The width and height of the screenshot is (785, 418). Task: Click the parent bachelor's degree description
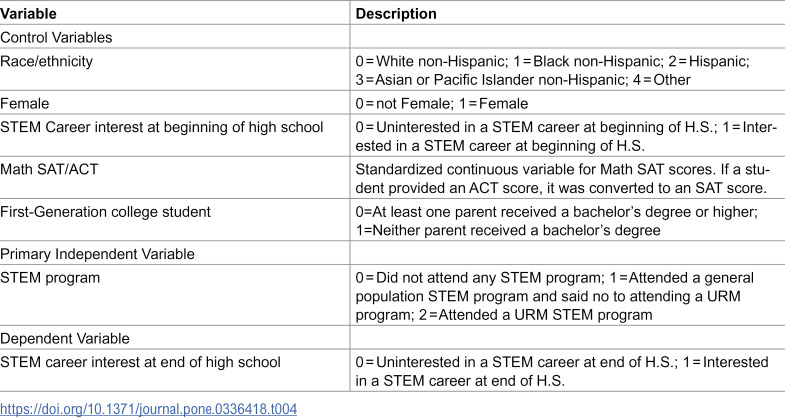pyautogui.click(x=557, y=221)
